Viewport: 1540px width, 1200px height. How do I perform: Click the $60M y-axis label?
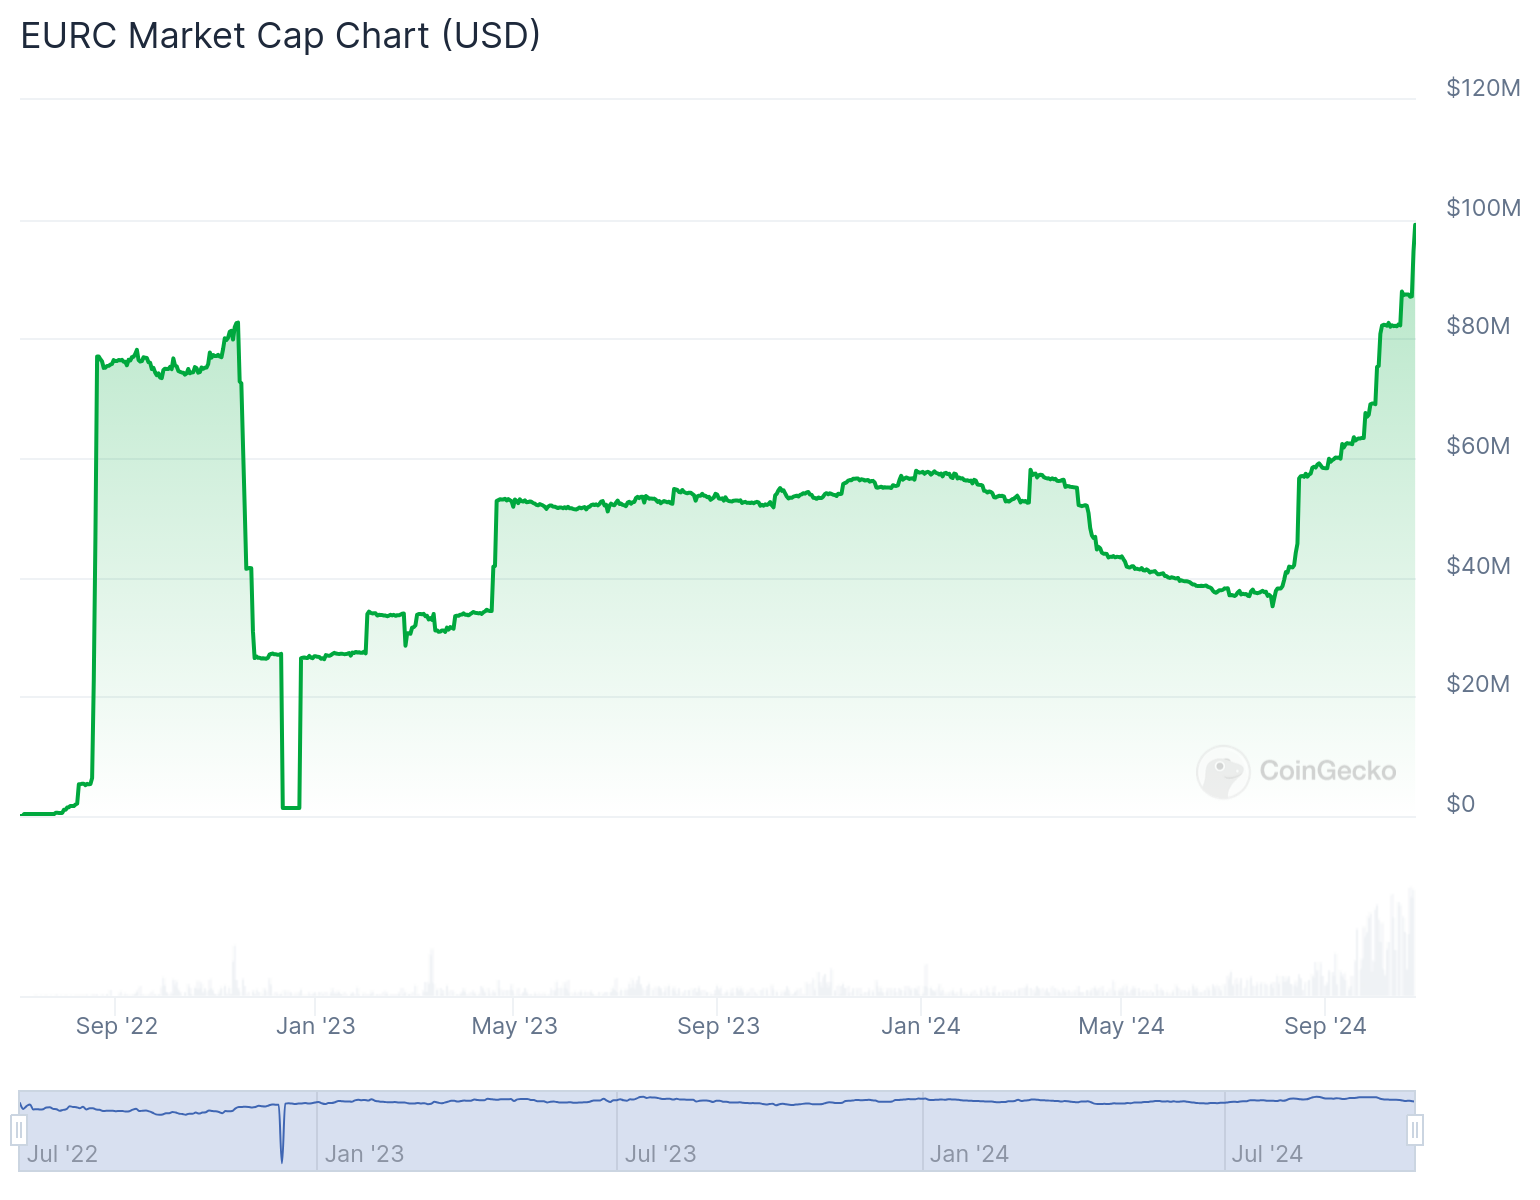[x=1478, y=446]
